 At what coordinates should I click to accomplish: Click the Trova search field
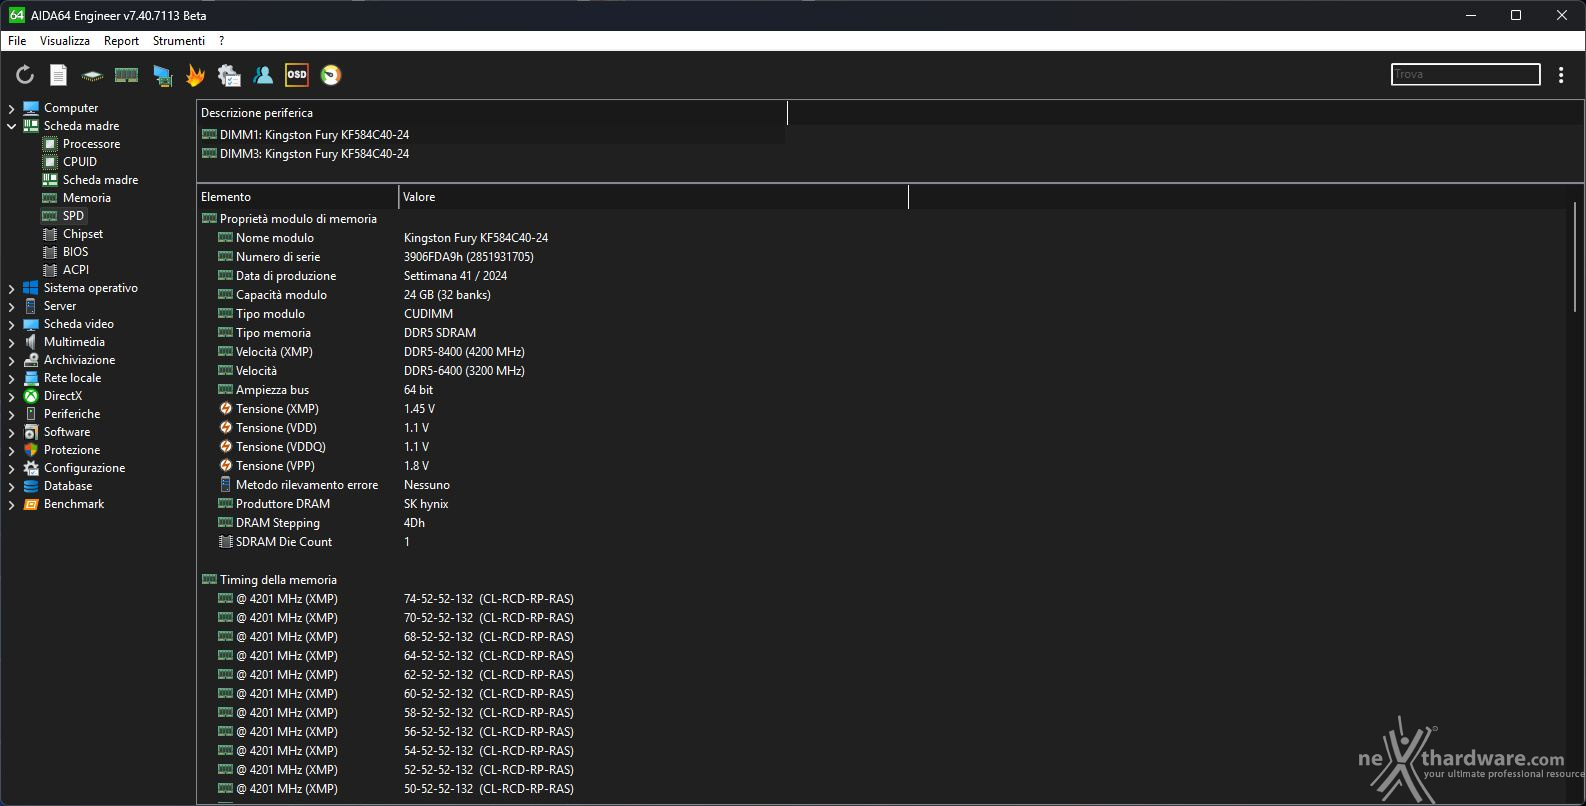(x=1466, y=74)
